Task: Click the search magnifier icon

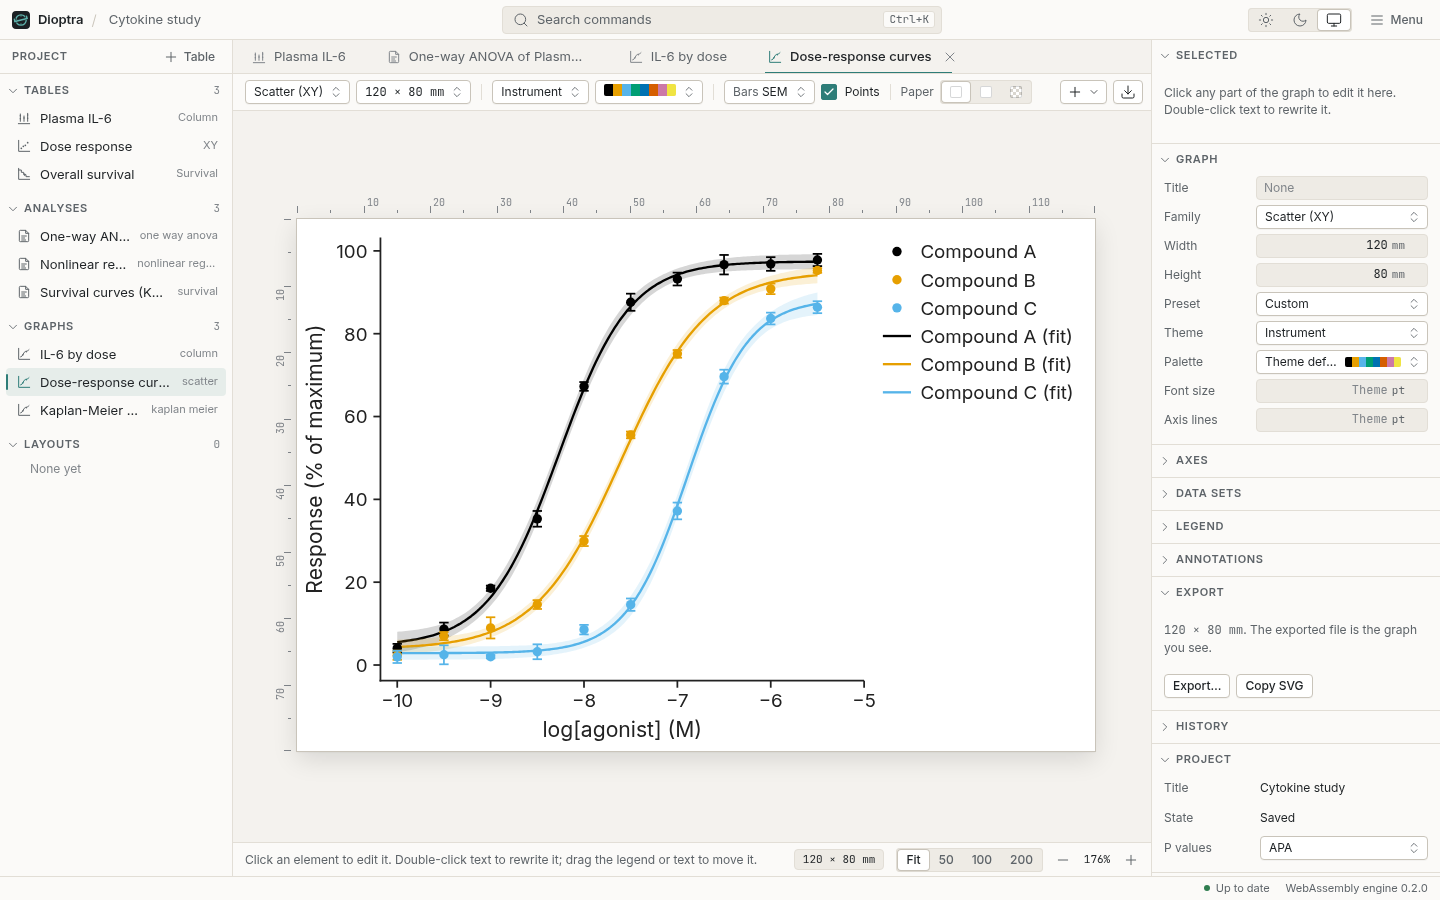Action: [521, 20]
